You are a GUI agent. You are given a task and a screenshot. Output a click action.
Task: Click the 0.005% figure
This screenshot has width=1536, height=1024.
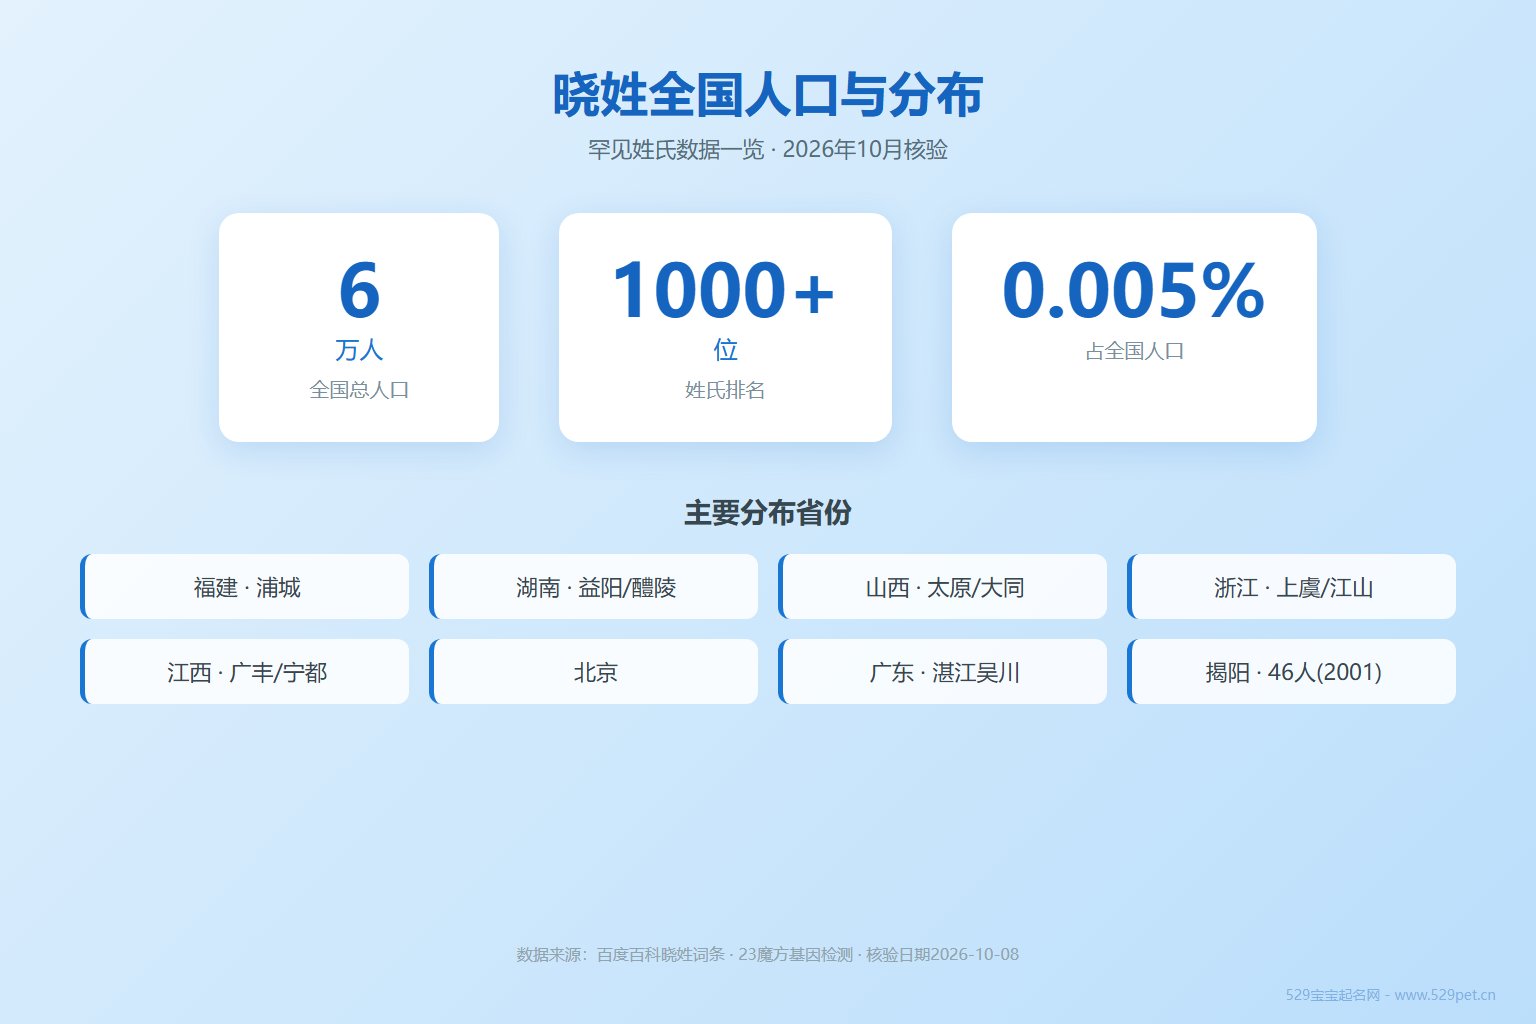1134,291
